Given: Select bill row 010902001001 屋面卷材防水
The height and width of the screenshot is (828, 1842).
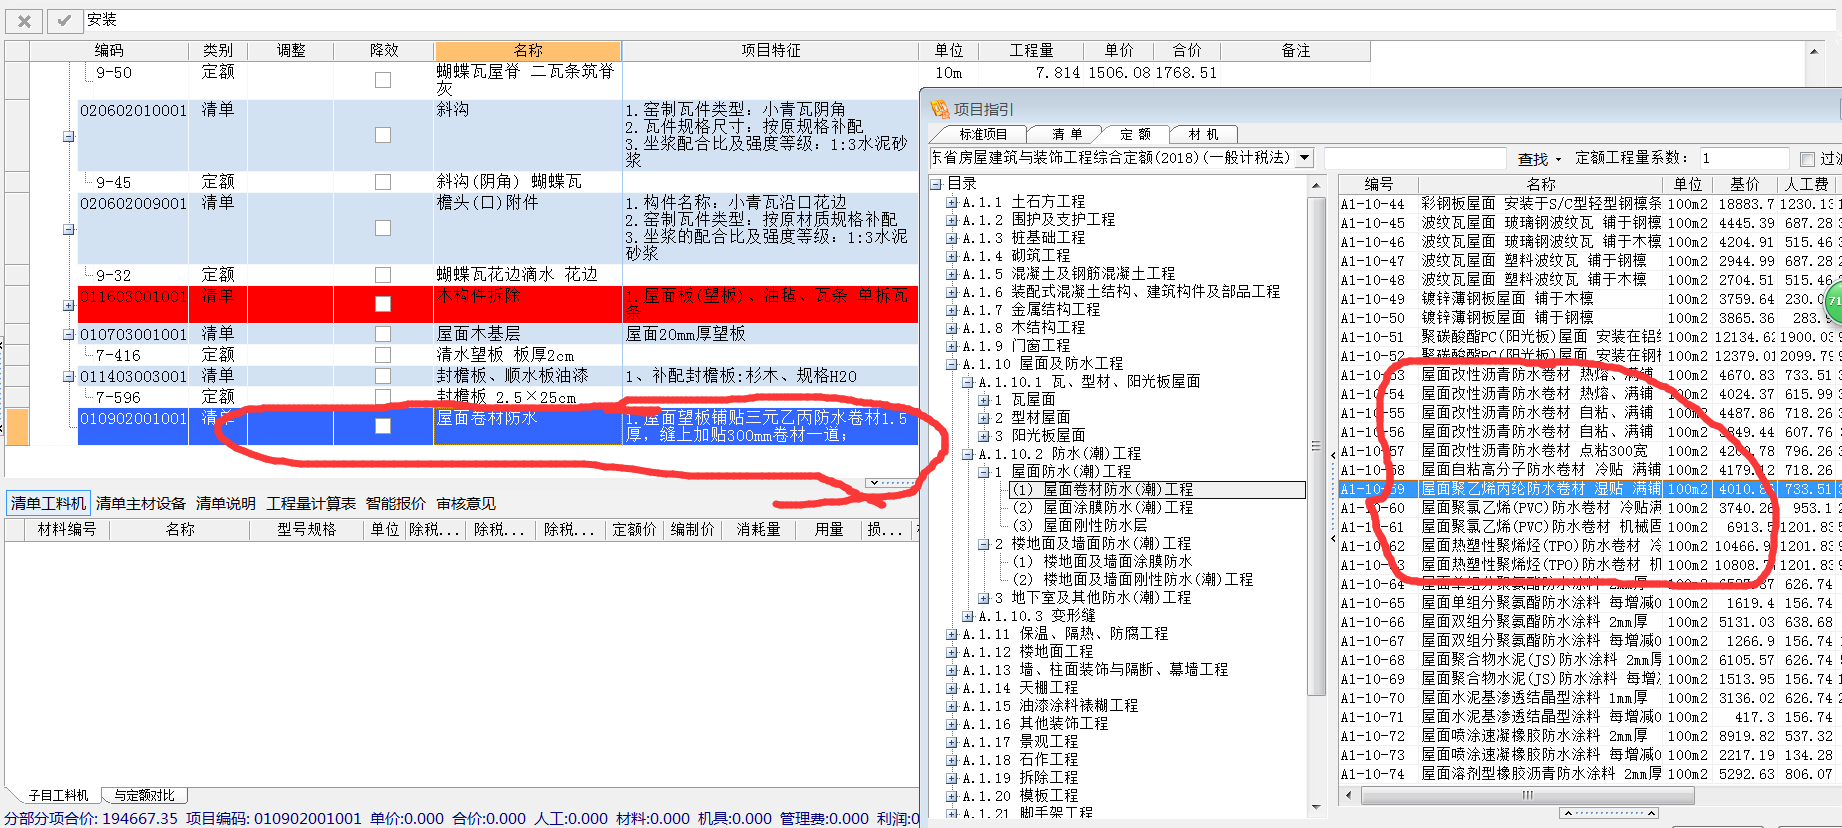Looking at the screenshot, I should (x=498, y=427).
